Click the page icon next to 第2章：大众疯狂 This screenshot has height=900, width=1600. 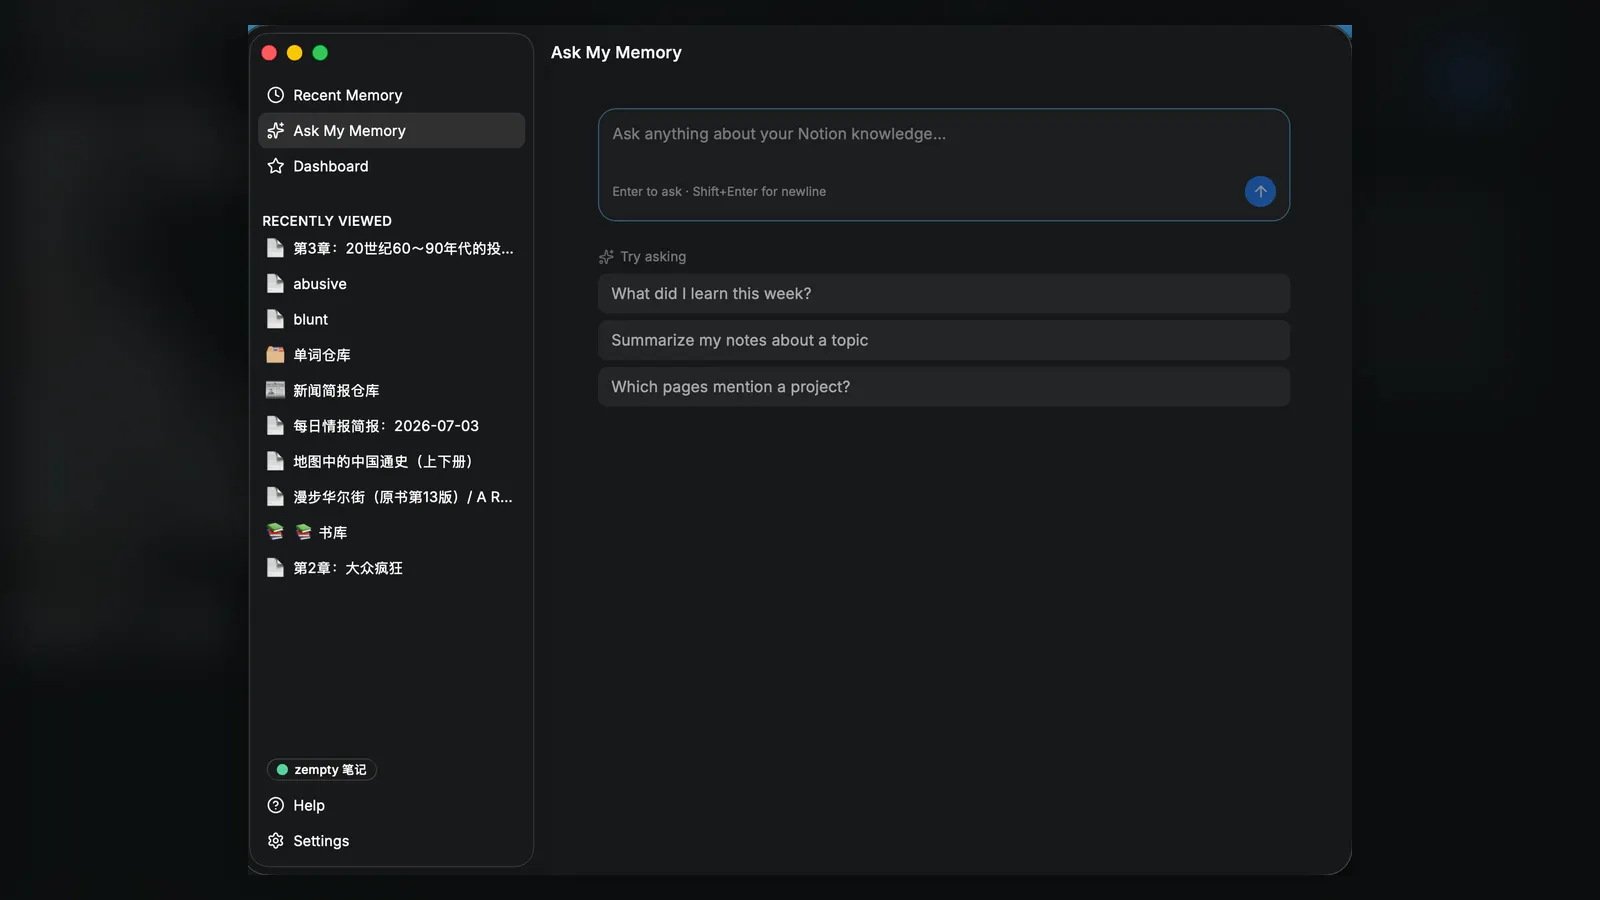click(x=275, y=568)
